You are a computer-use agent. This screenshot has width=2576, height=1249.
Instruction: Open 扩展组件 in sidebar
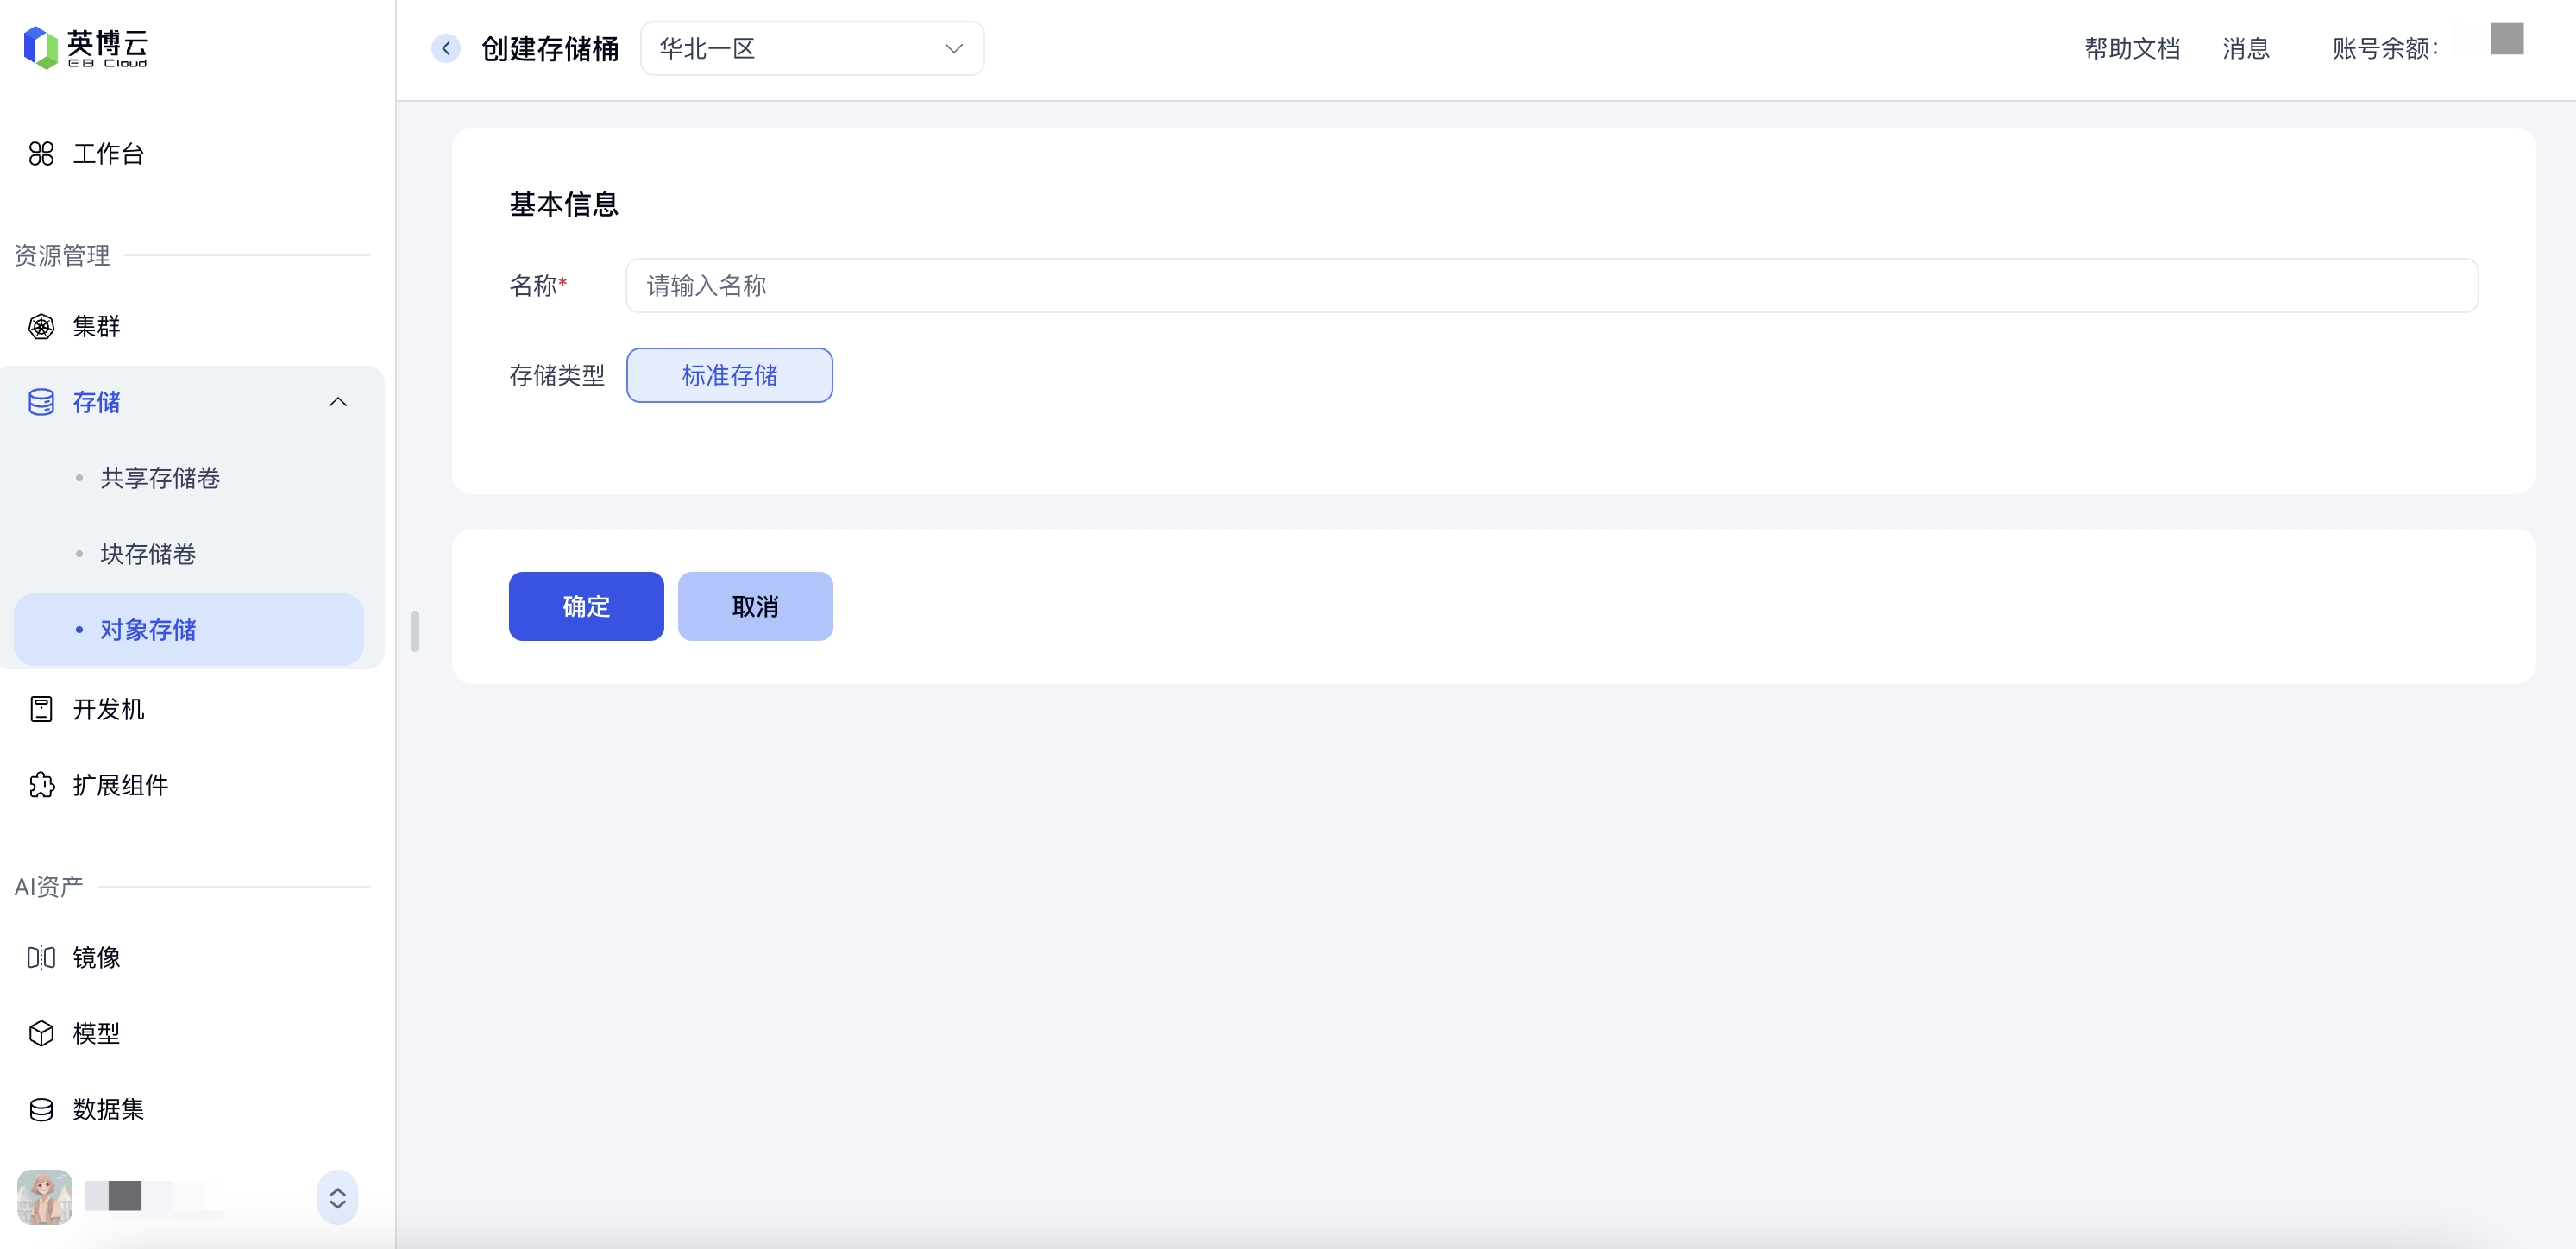click(120, 785)
